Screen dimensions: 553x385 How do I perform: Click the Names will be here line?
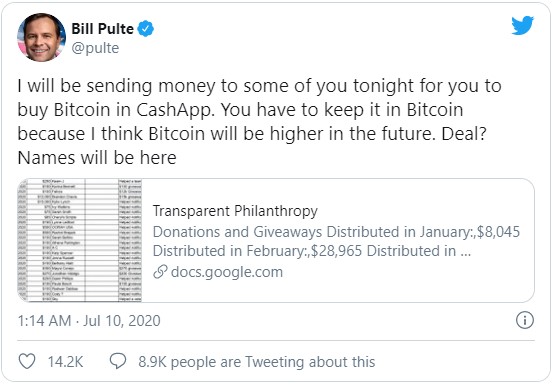(97, 158)
